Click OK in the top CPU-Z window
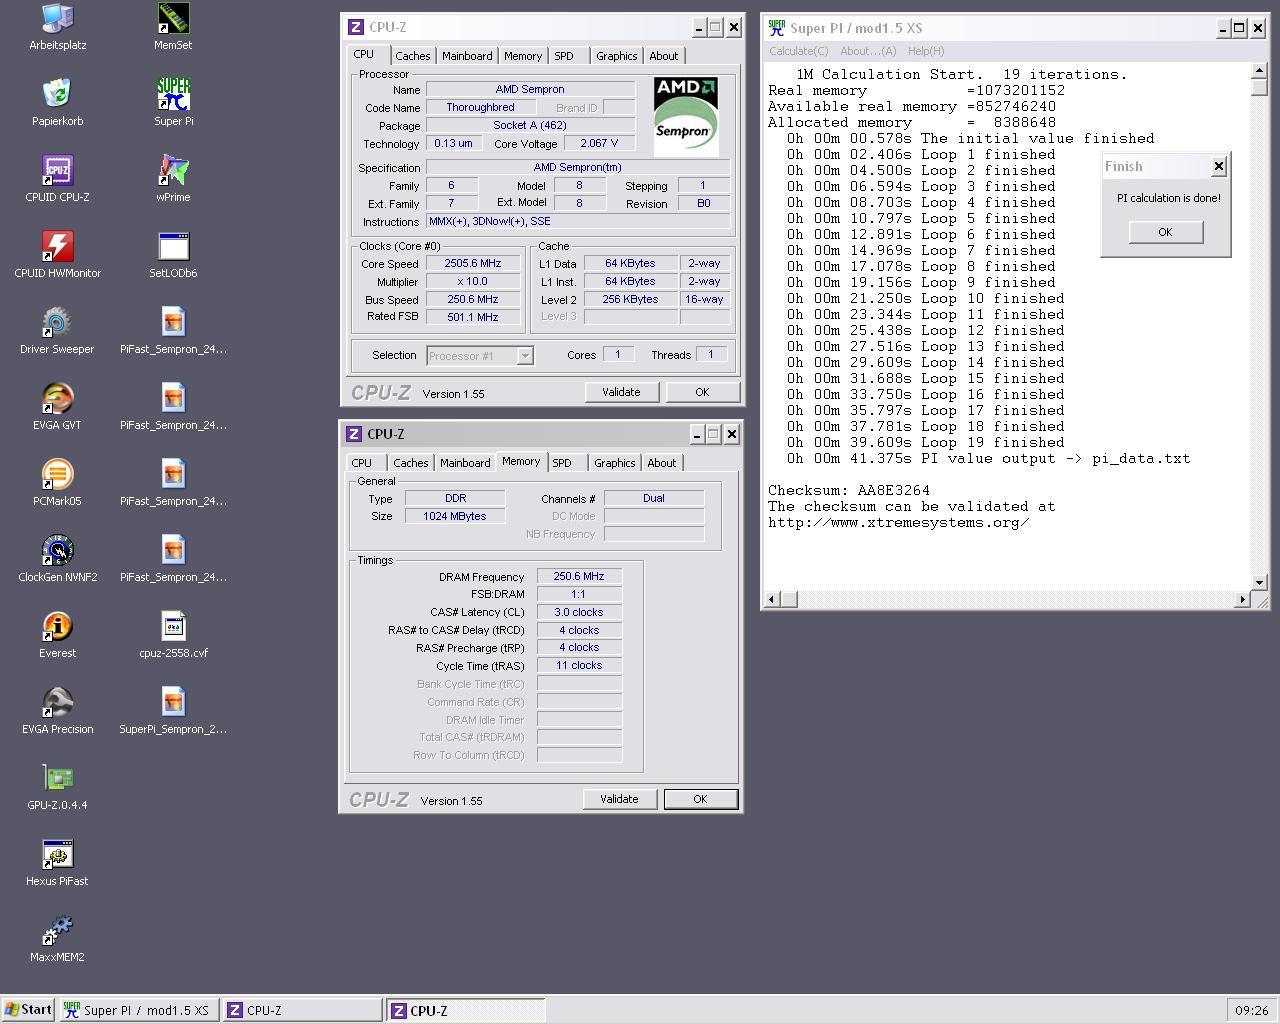Viewport: 1280px width, 1024px height. (x=702, y=392)
